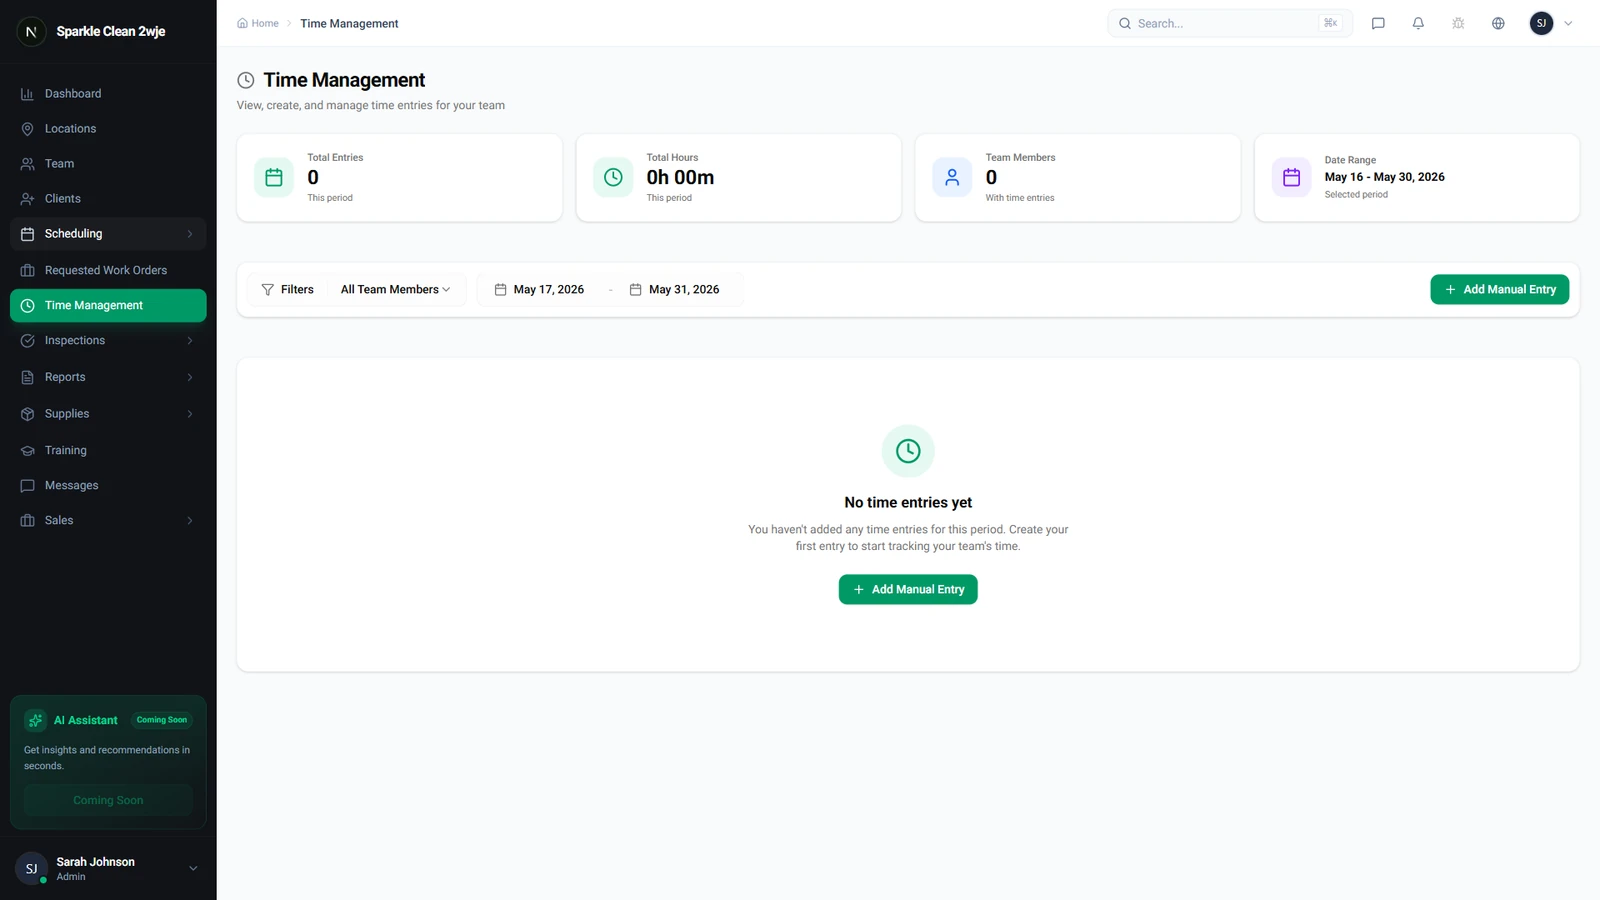Open the Training section
1600x900 pixels.
click(108, 451)
